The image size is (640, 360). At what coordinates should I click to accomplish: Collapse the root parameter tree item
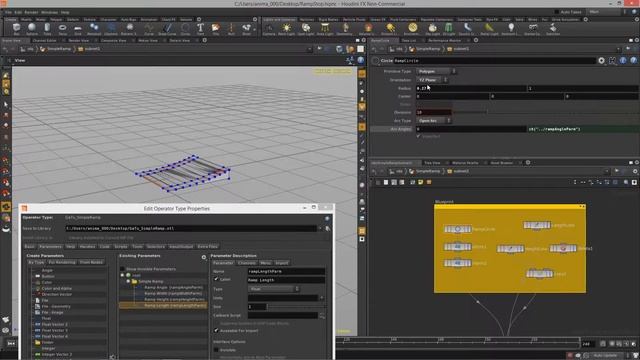pyautogui.click(x=122, y=276)
